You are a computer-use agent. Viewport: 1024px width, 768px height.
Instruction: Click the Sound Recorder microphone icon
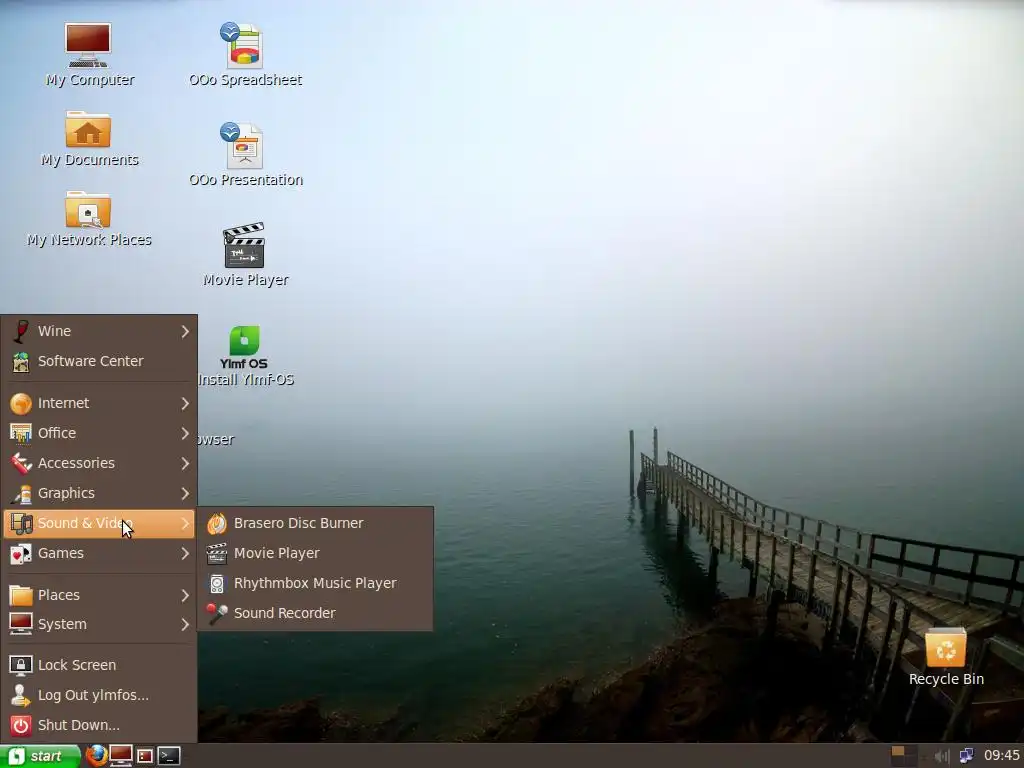[x=217, y=613]
